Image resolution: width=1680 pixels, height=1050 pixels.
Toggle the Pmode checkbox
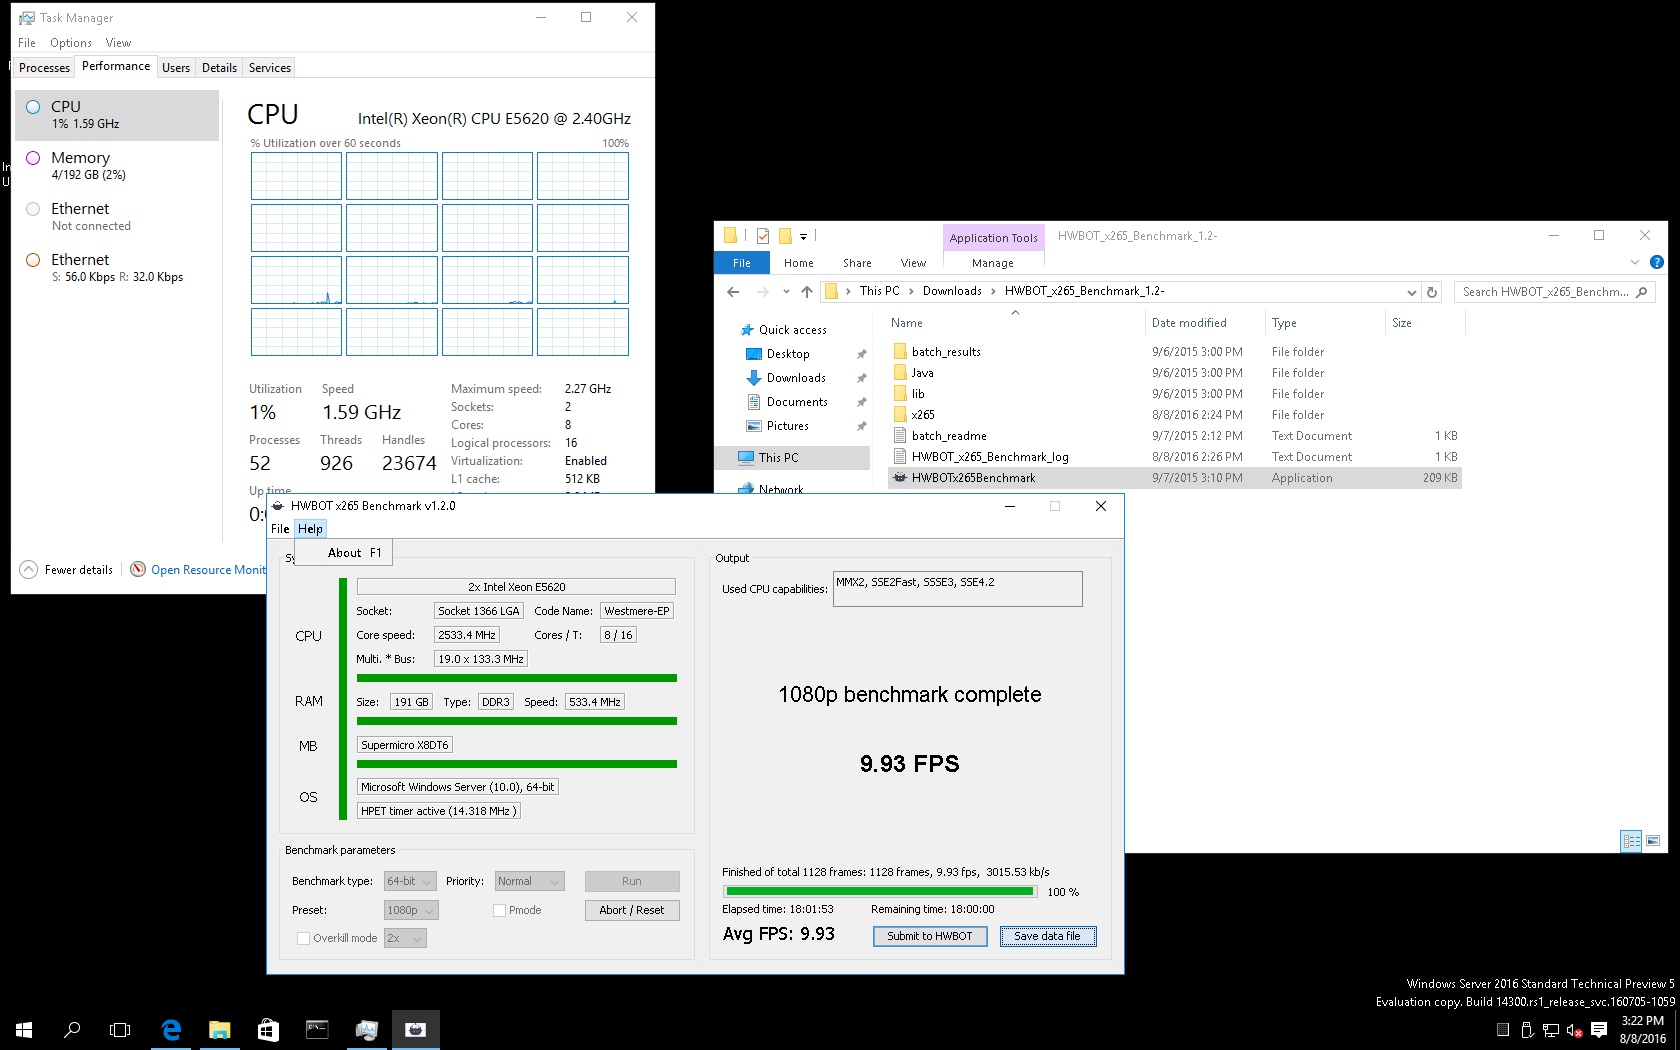click(x=499, y=910)
